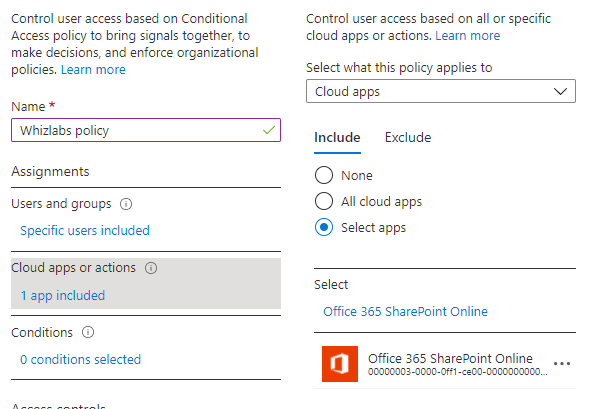Click the Conditions info icon
The width and height of the screenshot is (600, 409).
(88, 332)
